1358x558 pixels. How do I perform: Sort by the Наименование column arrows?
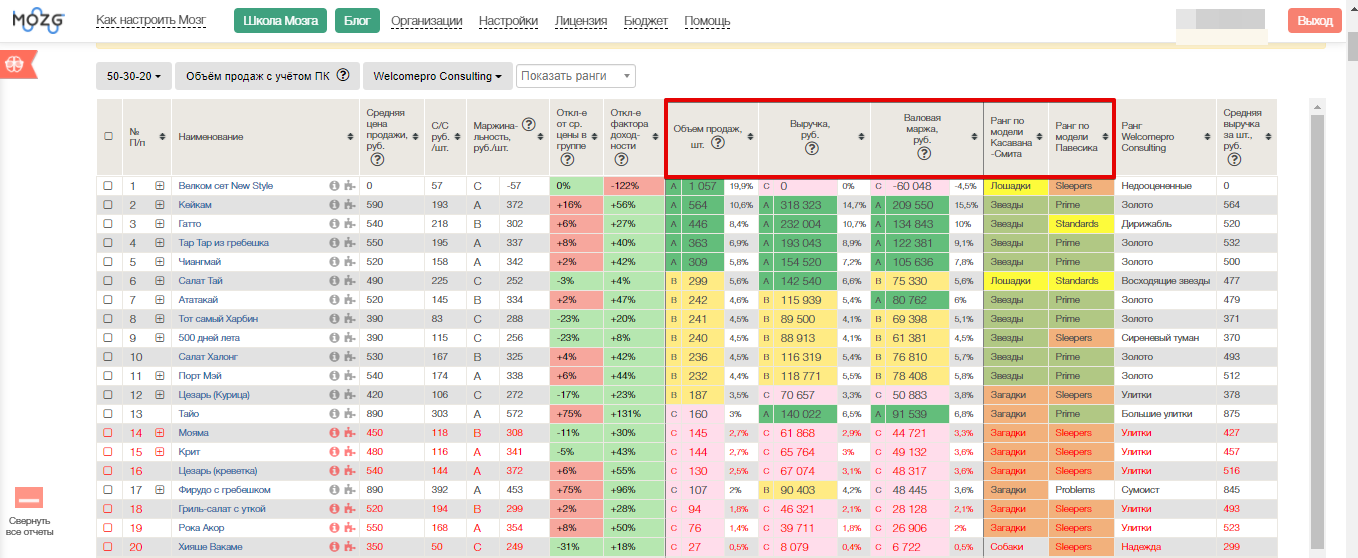point(350,136)
